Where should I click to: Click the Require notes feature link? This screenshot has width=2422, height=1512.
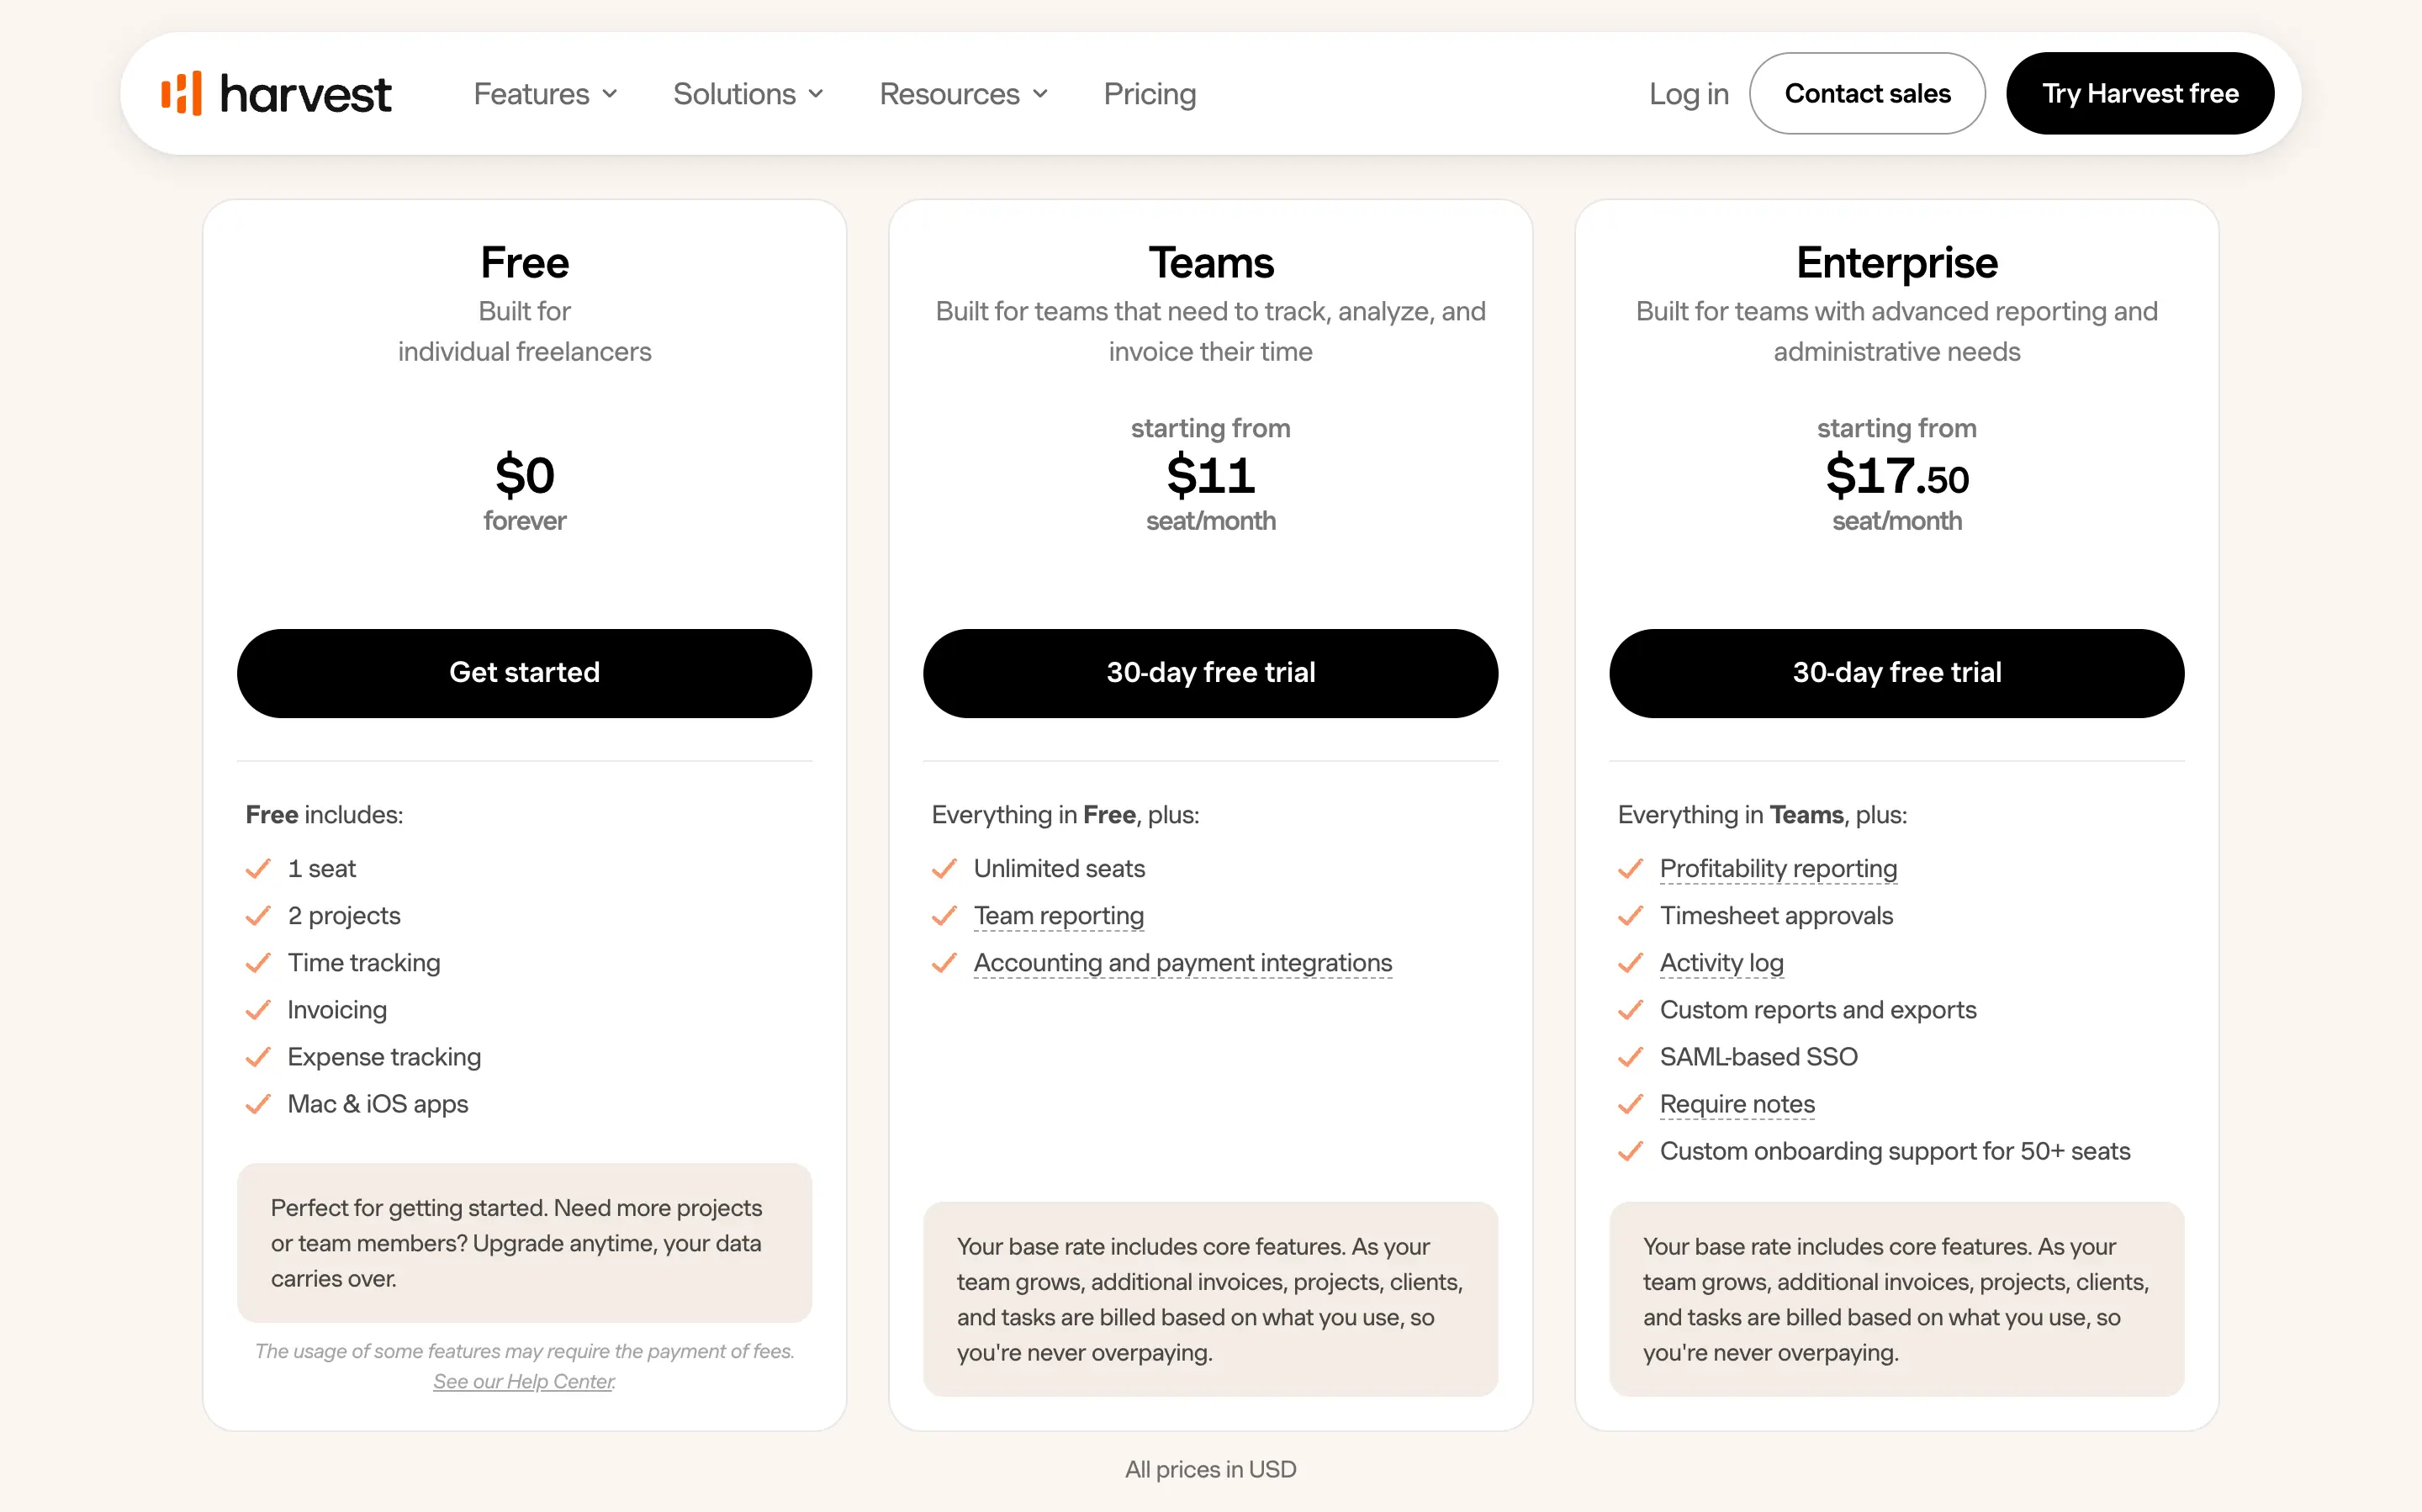pyautogui.click(x=1737, y=1104)
